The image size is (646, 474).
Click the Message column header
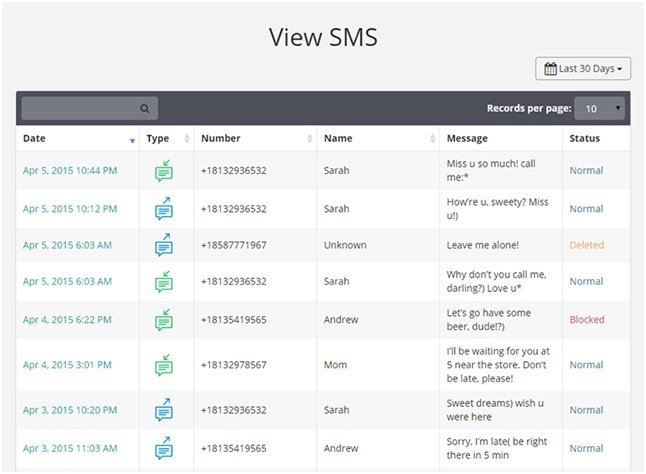coord(467,138)
